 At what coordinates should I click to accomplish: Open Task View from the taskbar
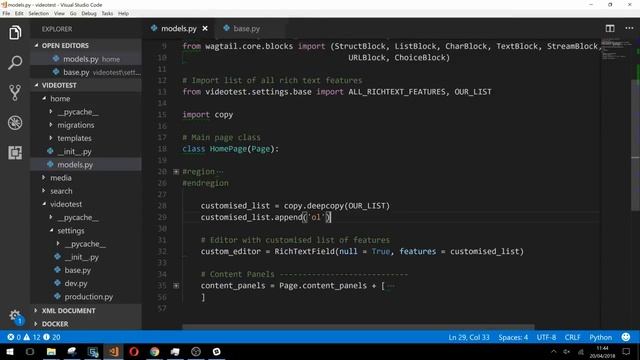[x=30, y=351]
